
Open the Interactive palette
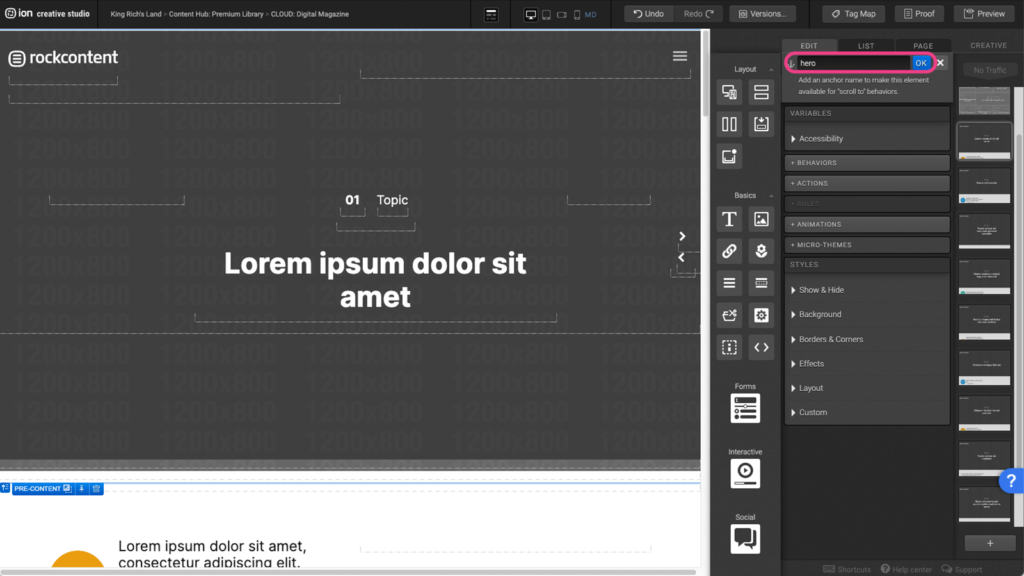click(745, 473)
